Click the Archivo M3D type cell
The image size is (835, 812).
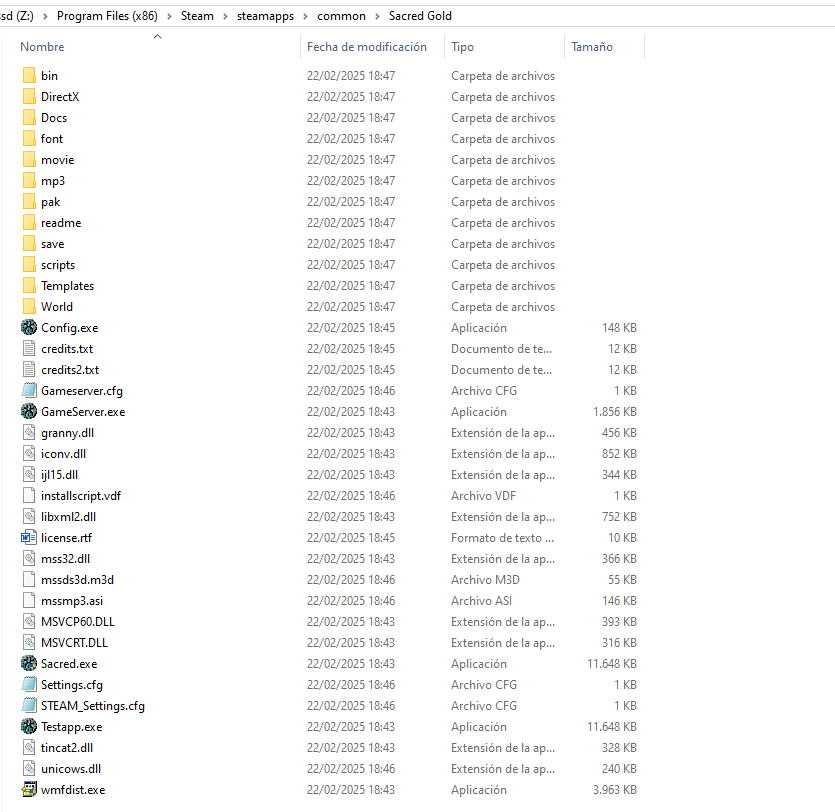(x=485, y=580)
